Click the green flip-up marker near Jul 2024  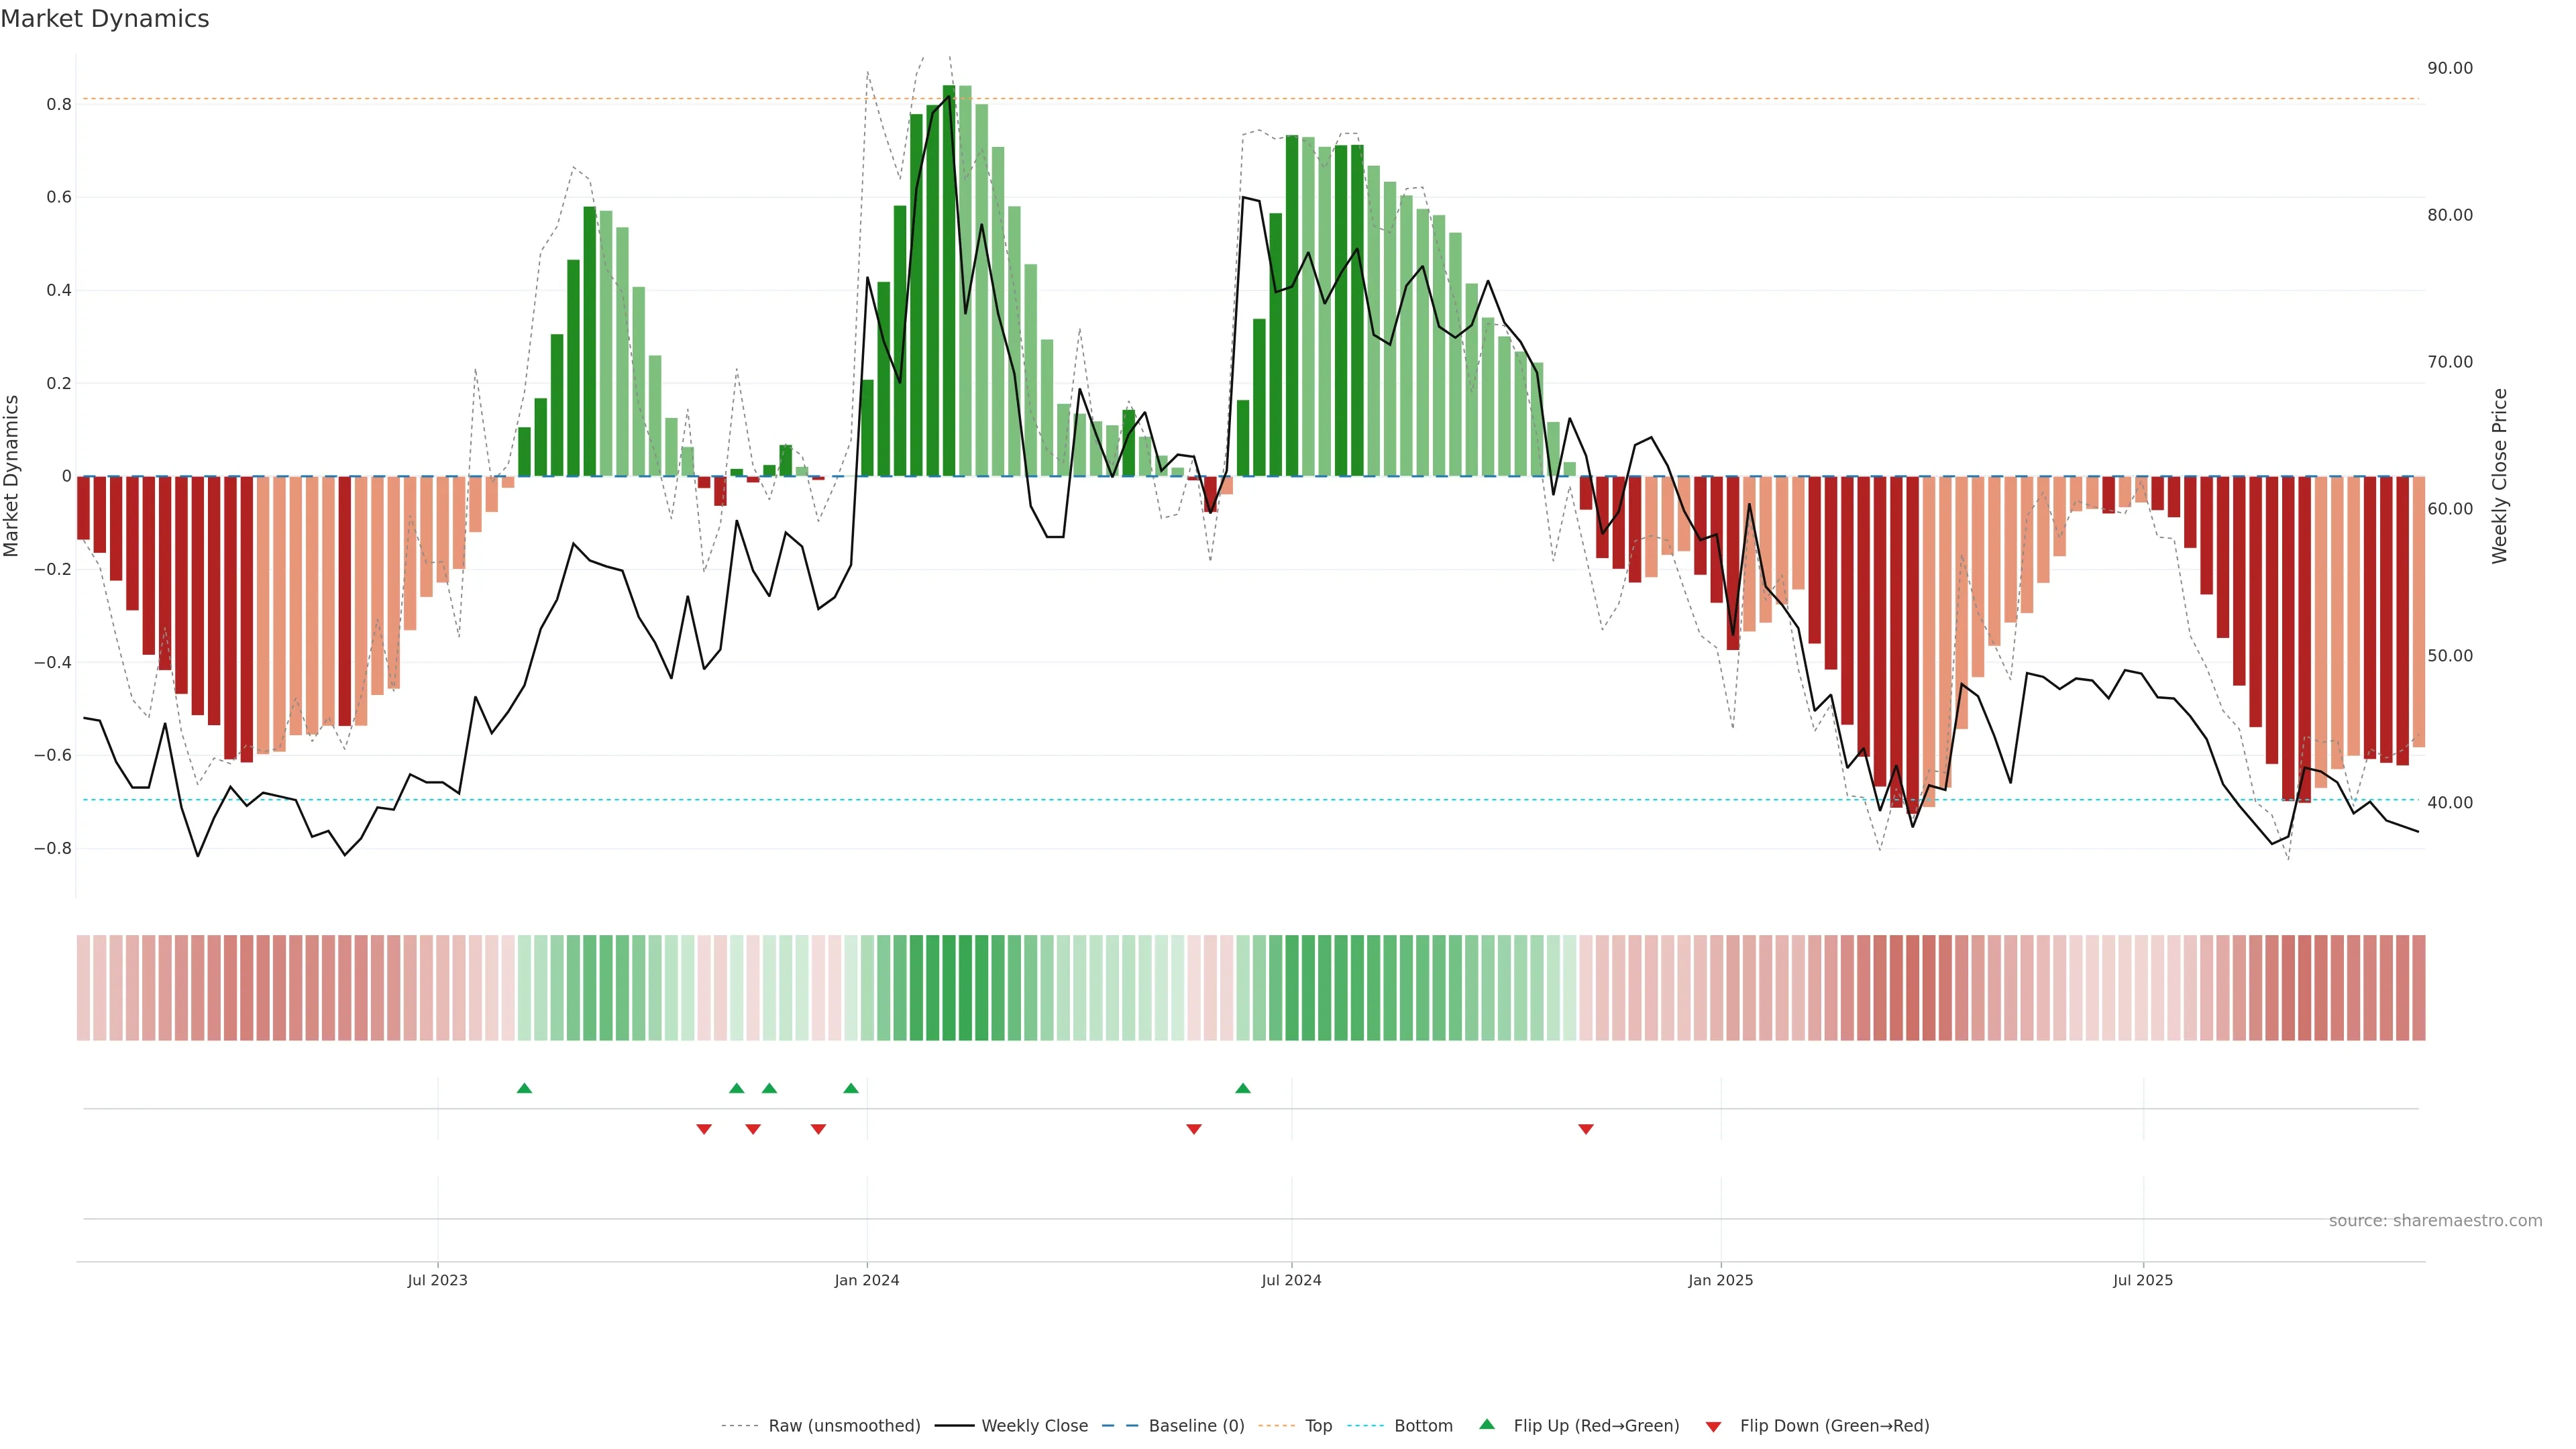click(x=1242, y=1088)
